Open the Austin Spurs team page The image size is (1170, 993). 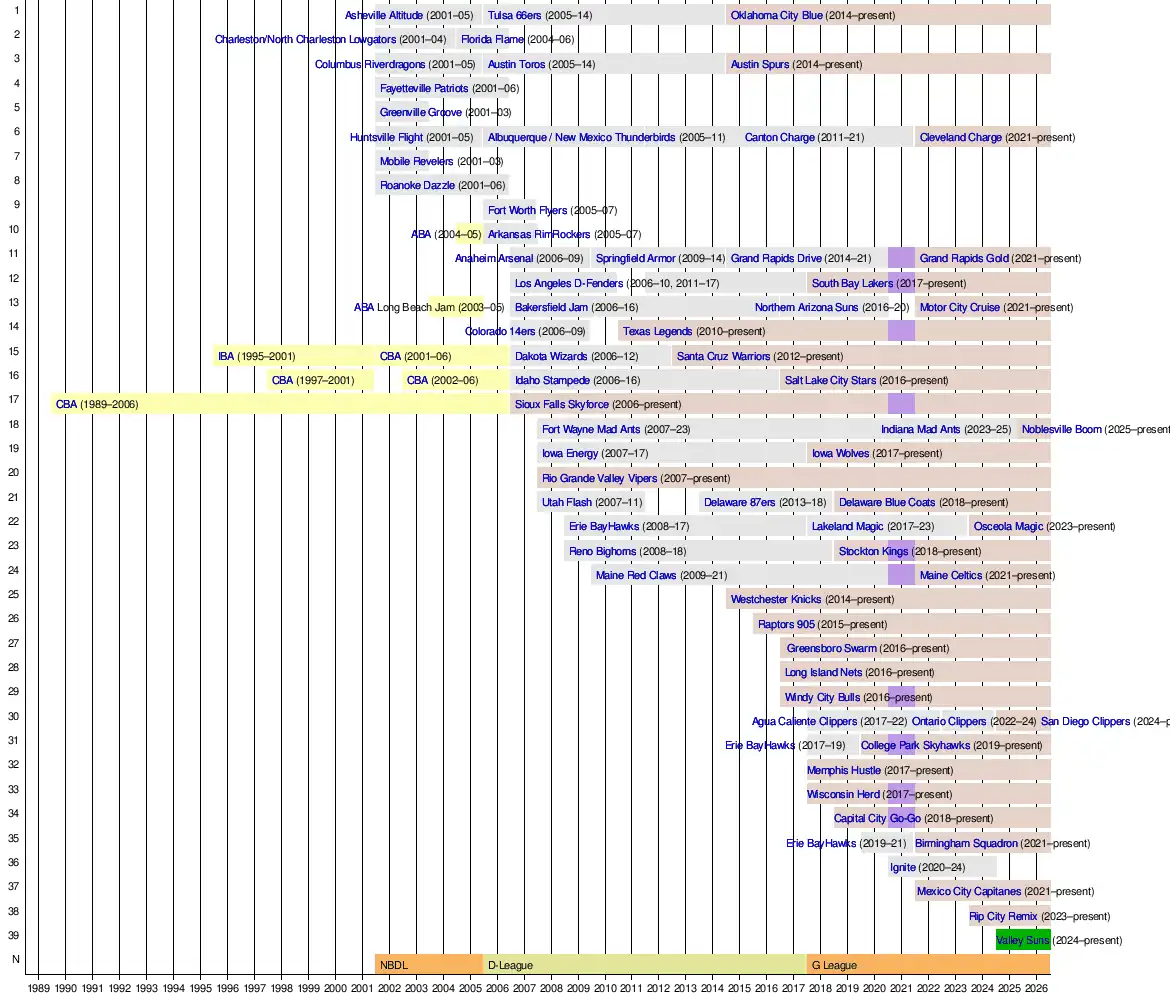(x=759, y=65)
